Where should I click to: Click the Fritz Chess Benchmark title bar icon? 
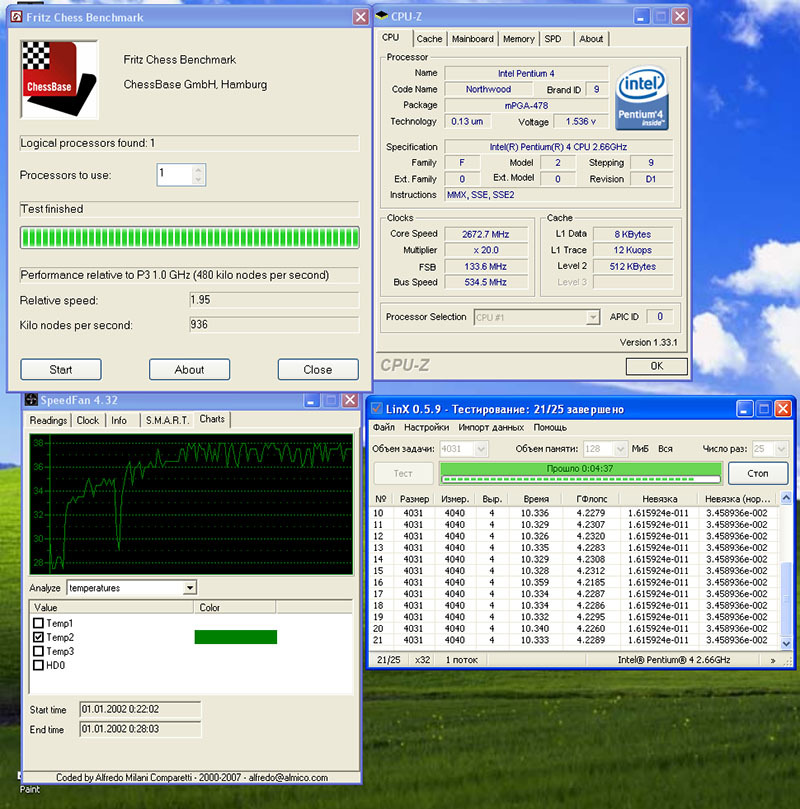[x=17, y=17]
